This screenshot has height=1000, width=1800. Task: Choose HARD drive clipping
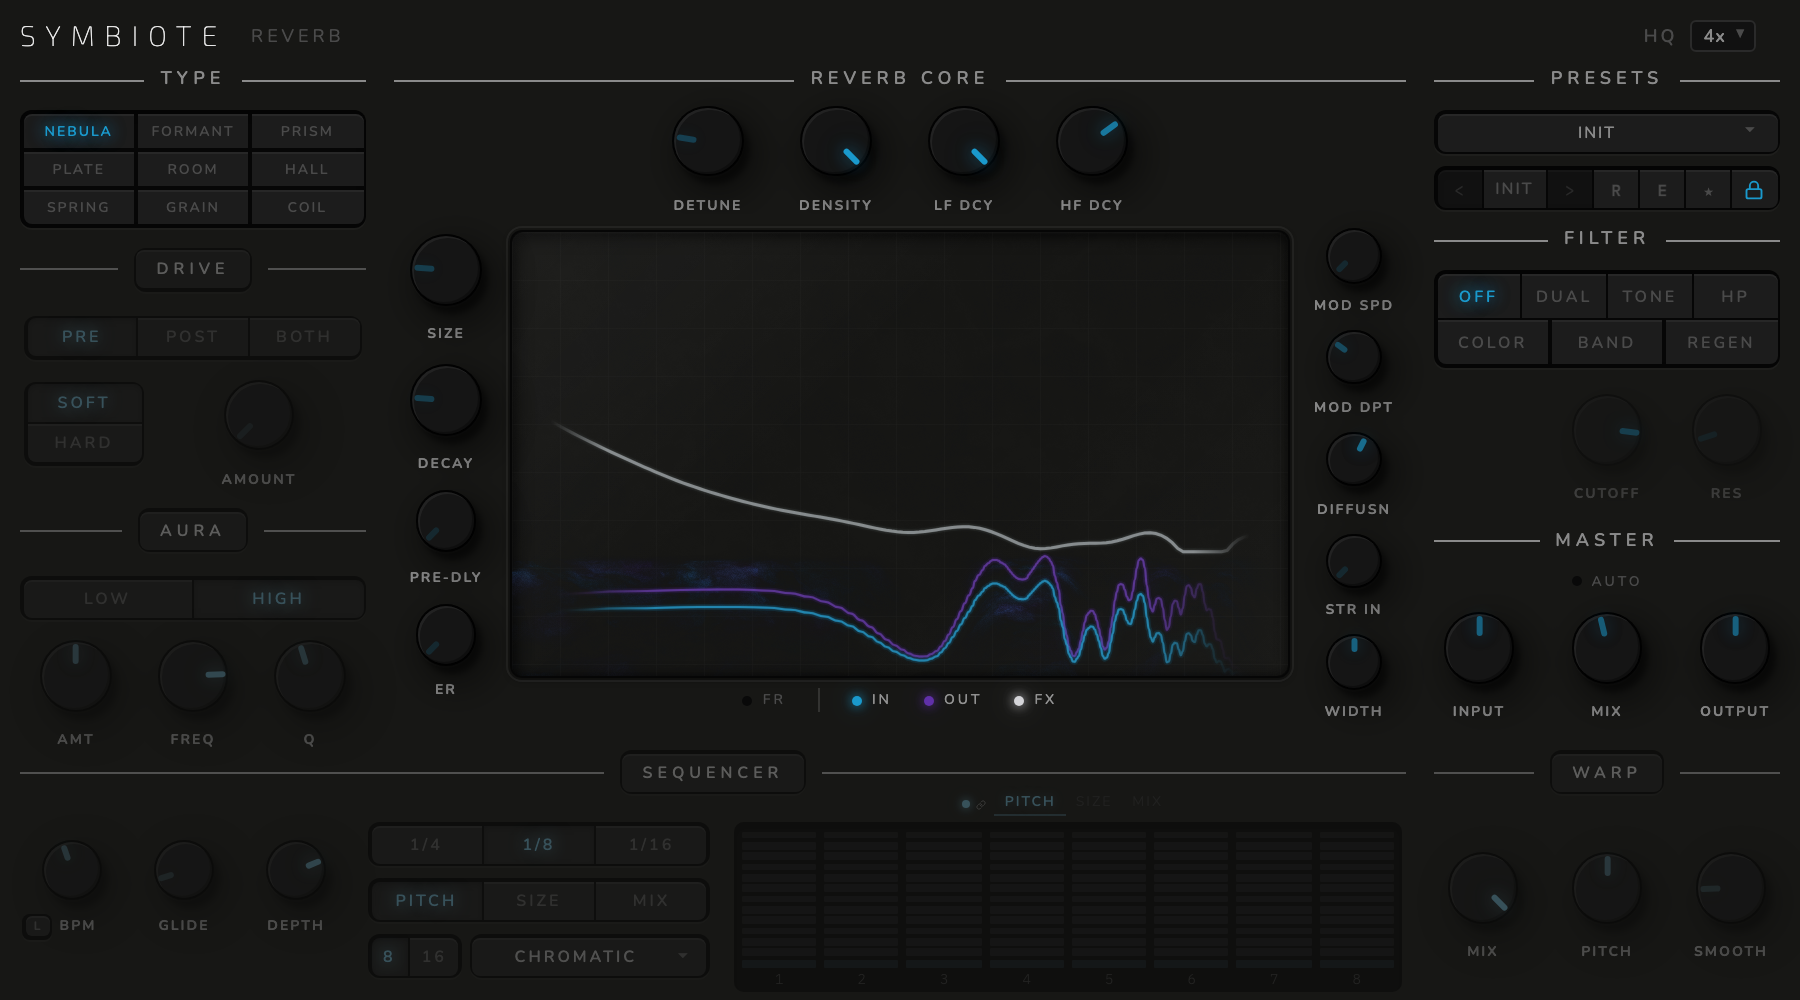point(84,443)
